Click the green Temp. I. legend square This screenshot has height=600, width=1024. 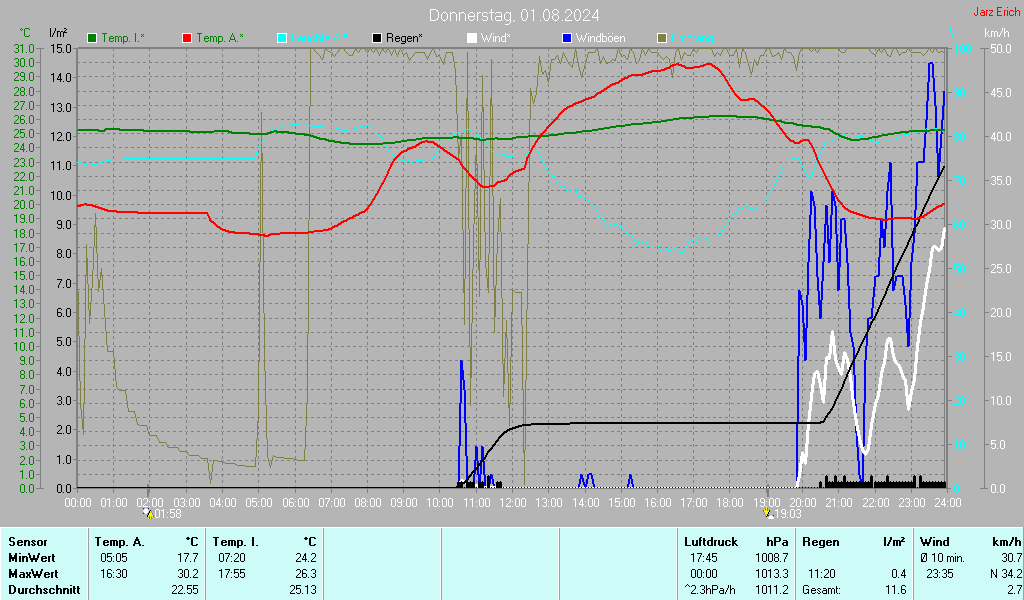[92, 38]
